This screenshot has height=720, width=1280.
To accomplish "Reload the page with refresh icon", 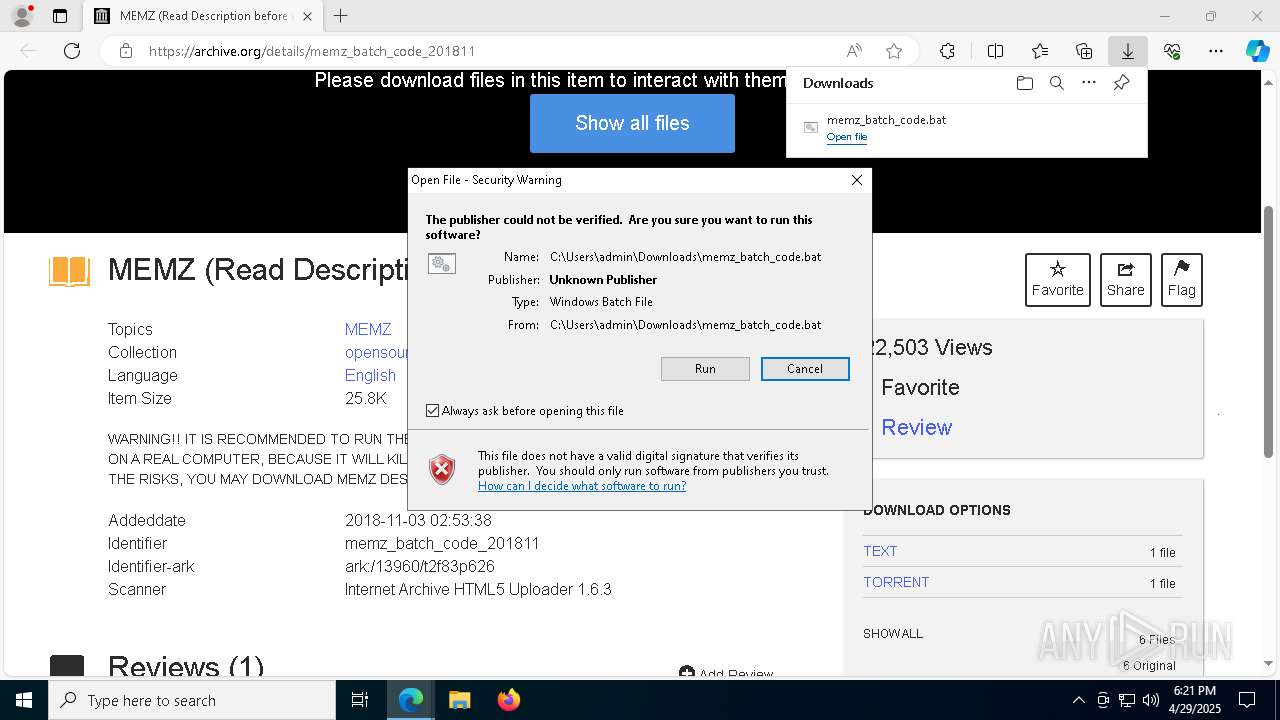I will [72, 51].
